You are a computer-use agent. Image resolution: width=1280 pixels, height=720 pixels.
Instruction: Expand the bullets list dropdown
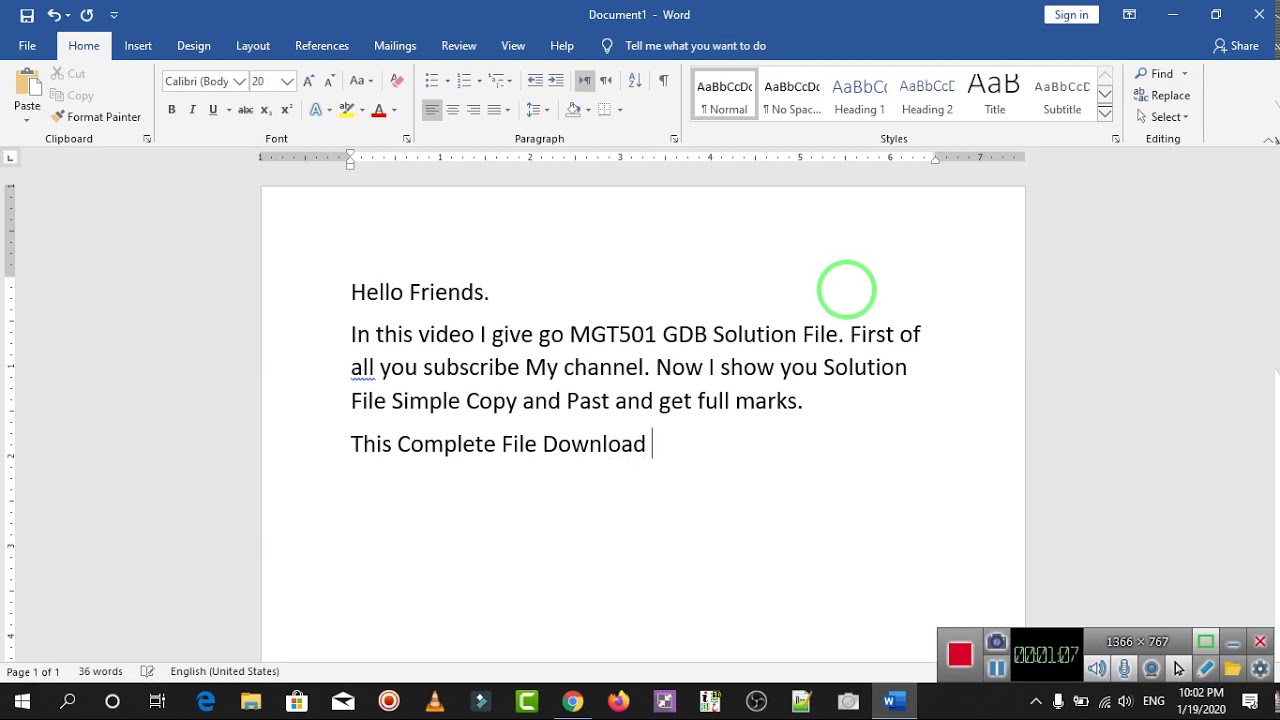447,81
